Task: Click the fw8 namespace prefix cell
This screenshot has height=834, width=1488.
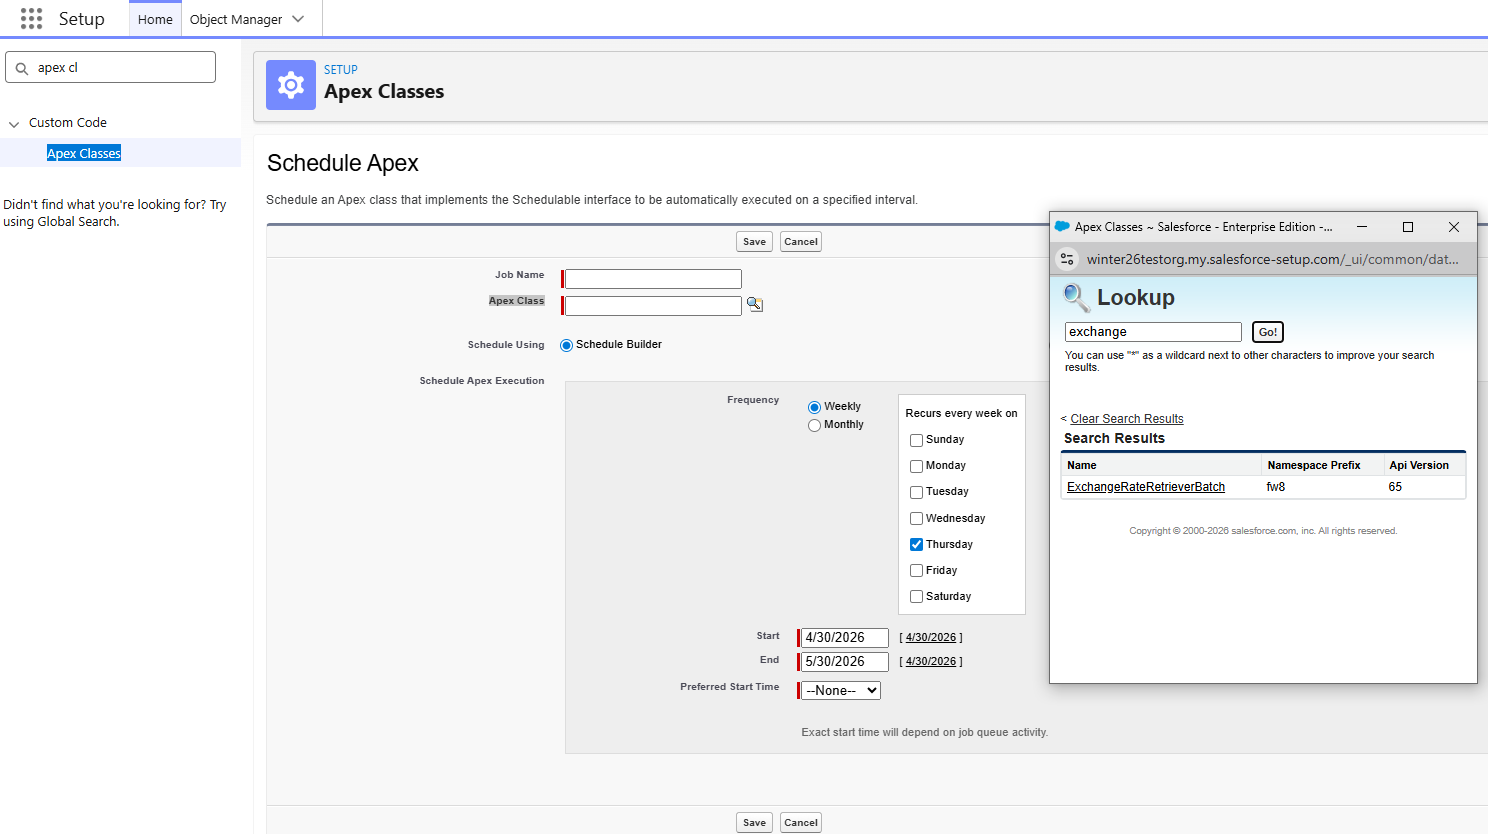Action: pyautogui.click(x=1276, y=487)
